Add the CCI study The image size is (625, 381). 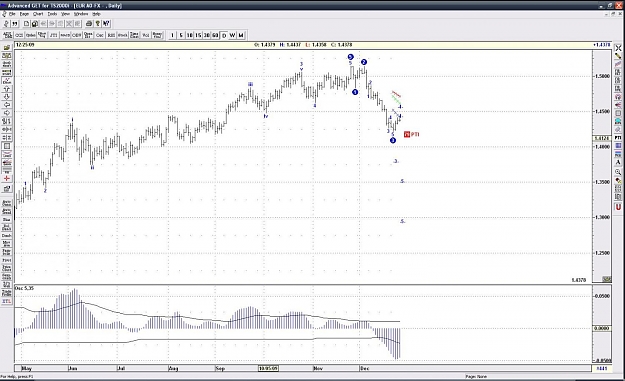(19, 35)
